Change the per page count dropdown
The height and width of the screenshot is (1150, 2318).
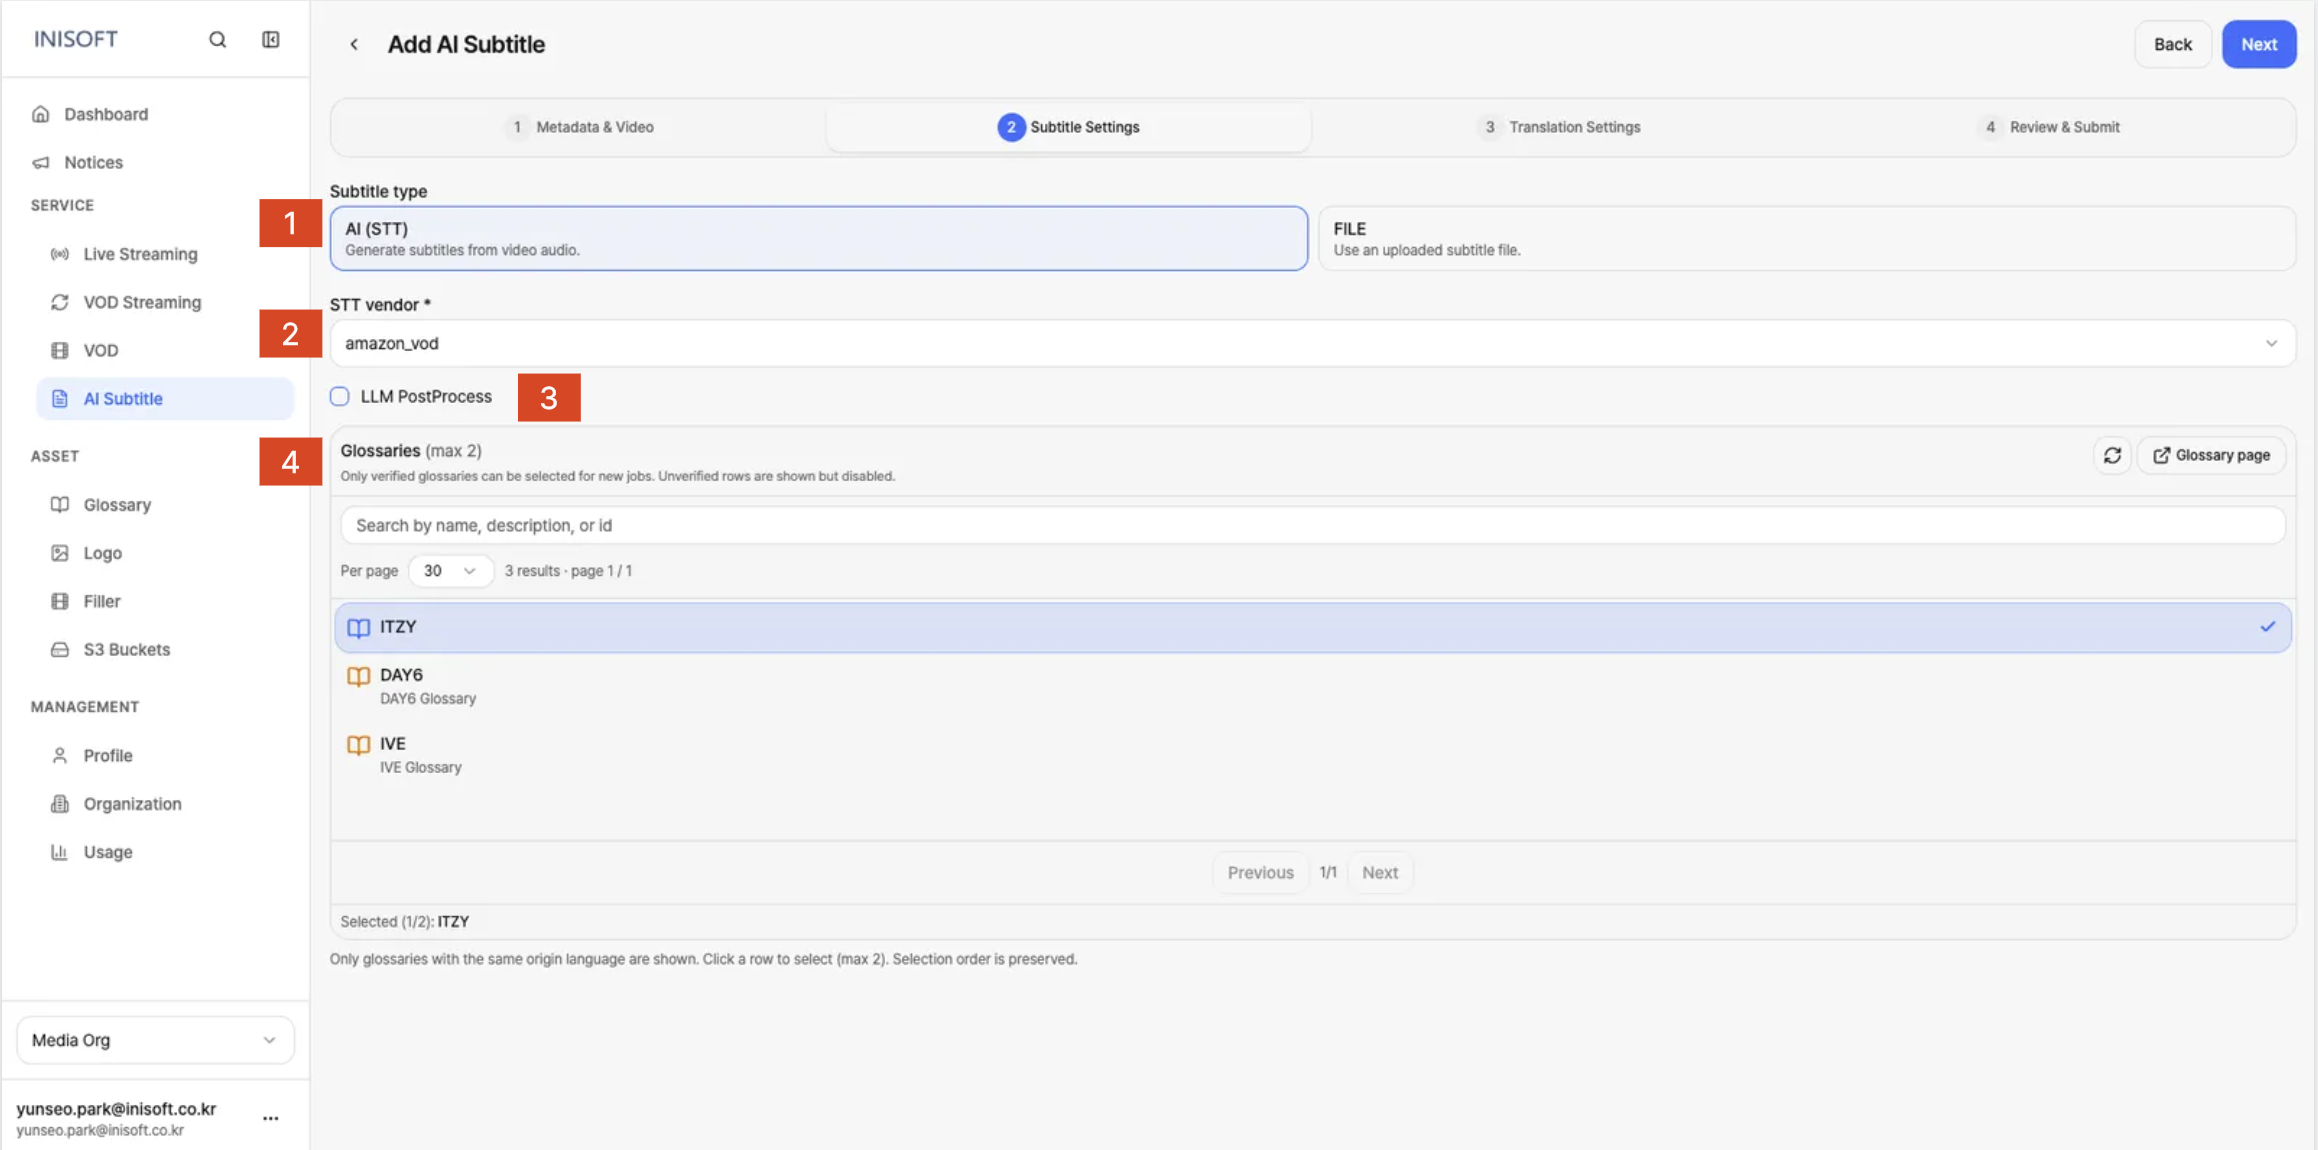[x=450, y=570]
